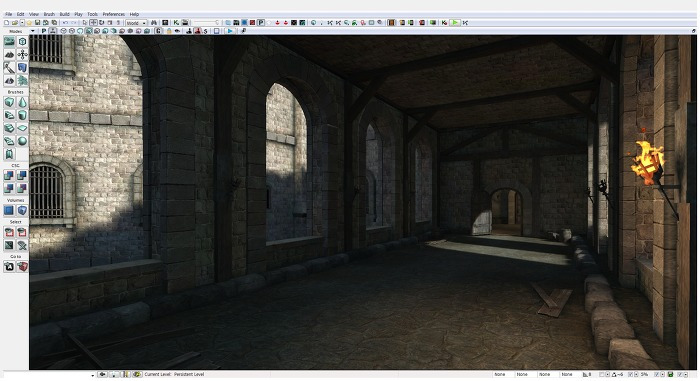Select the Volumetric card brush

click(9, 155)
